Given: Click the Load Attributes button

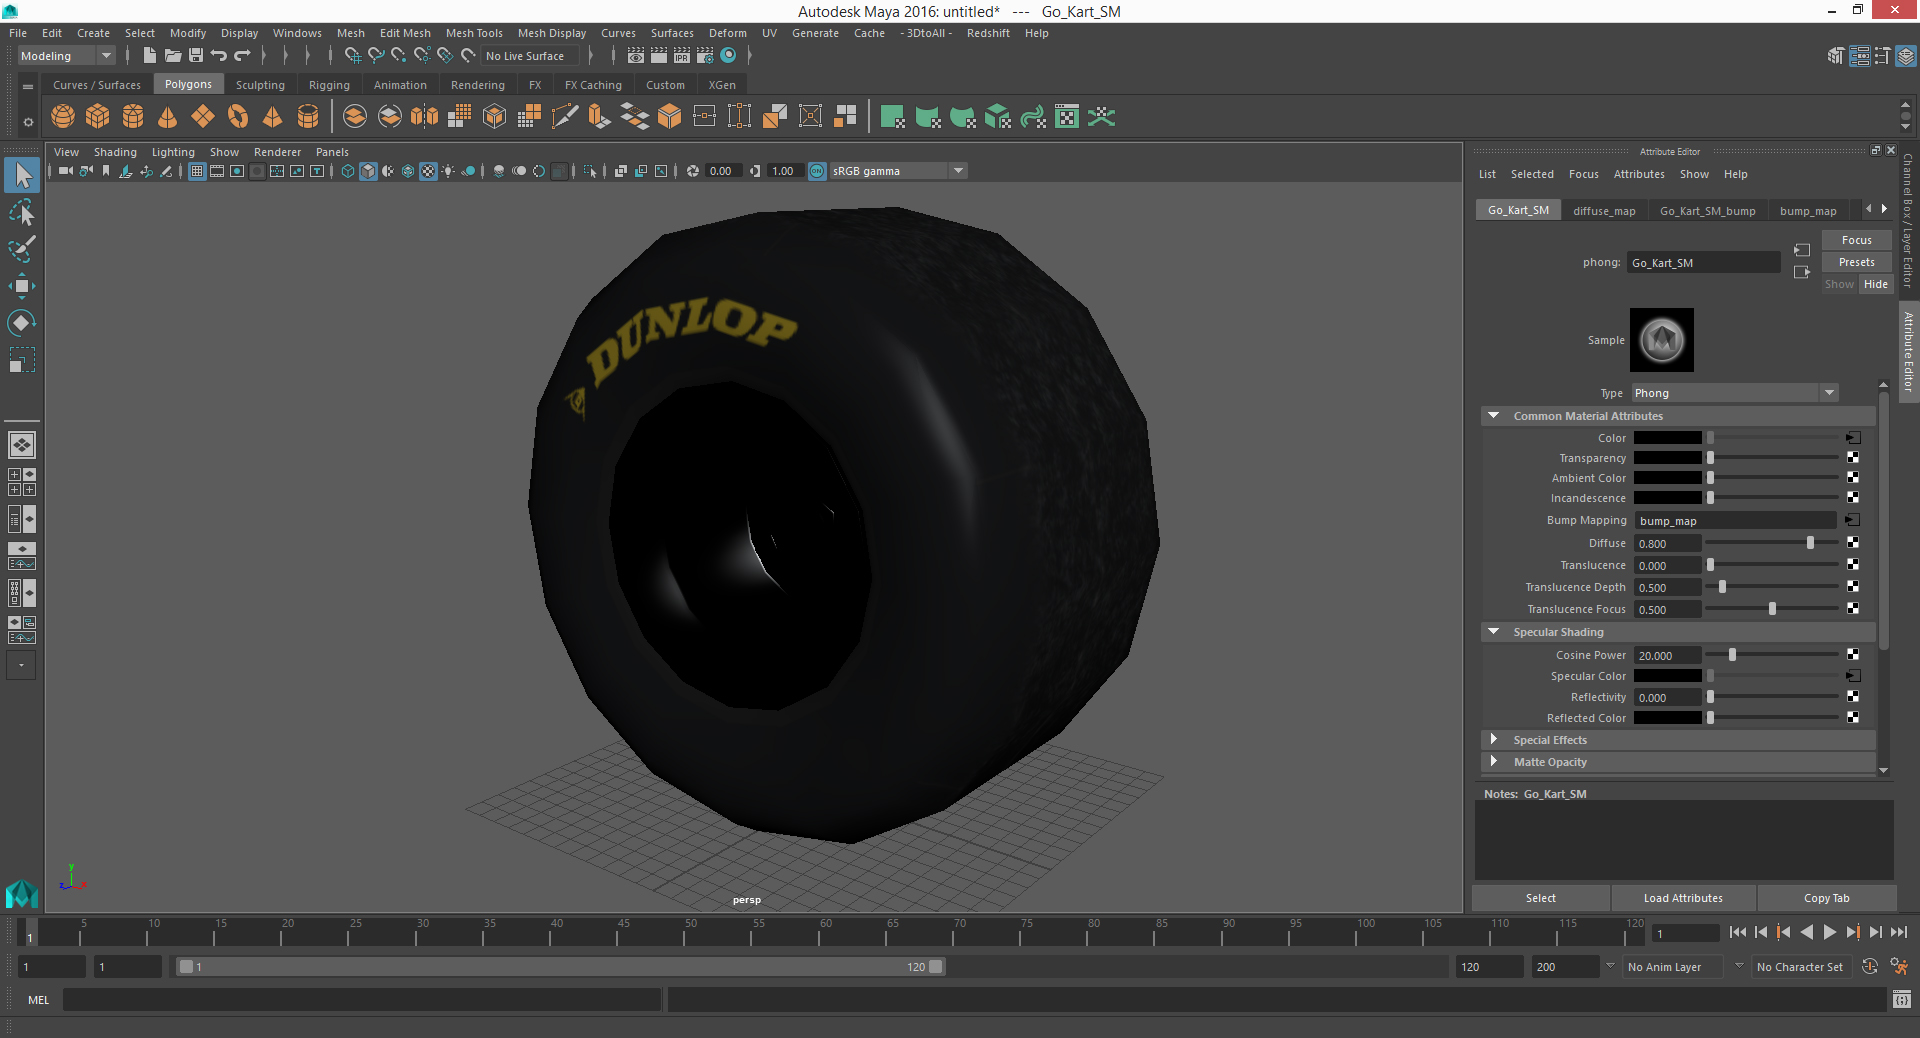Looking at the screenshot, I should [1683, 898].
